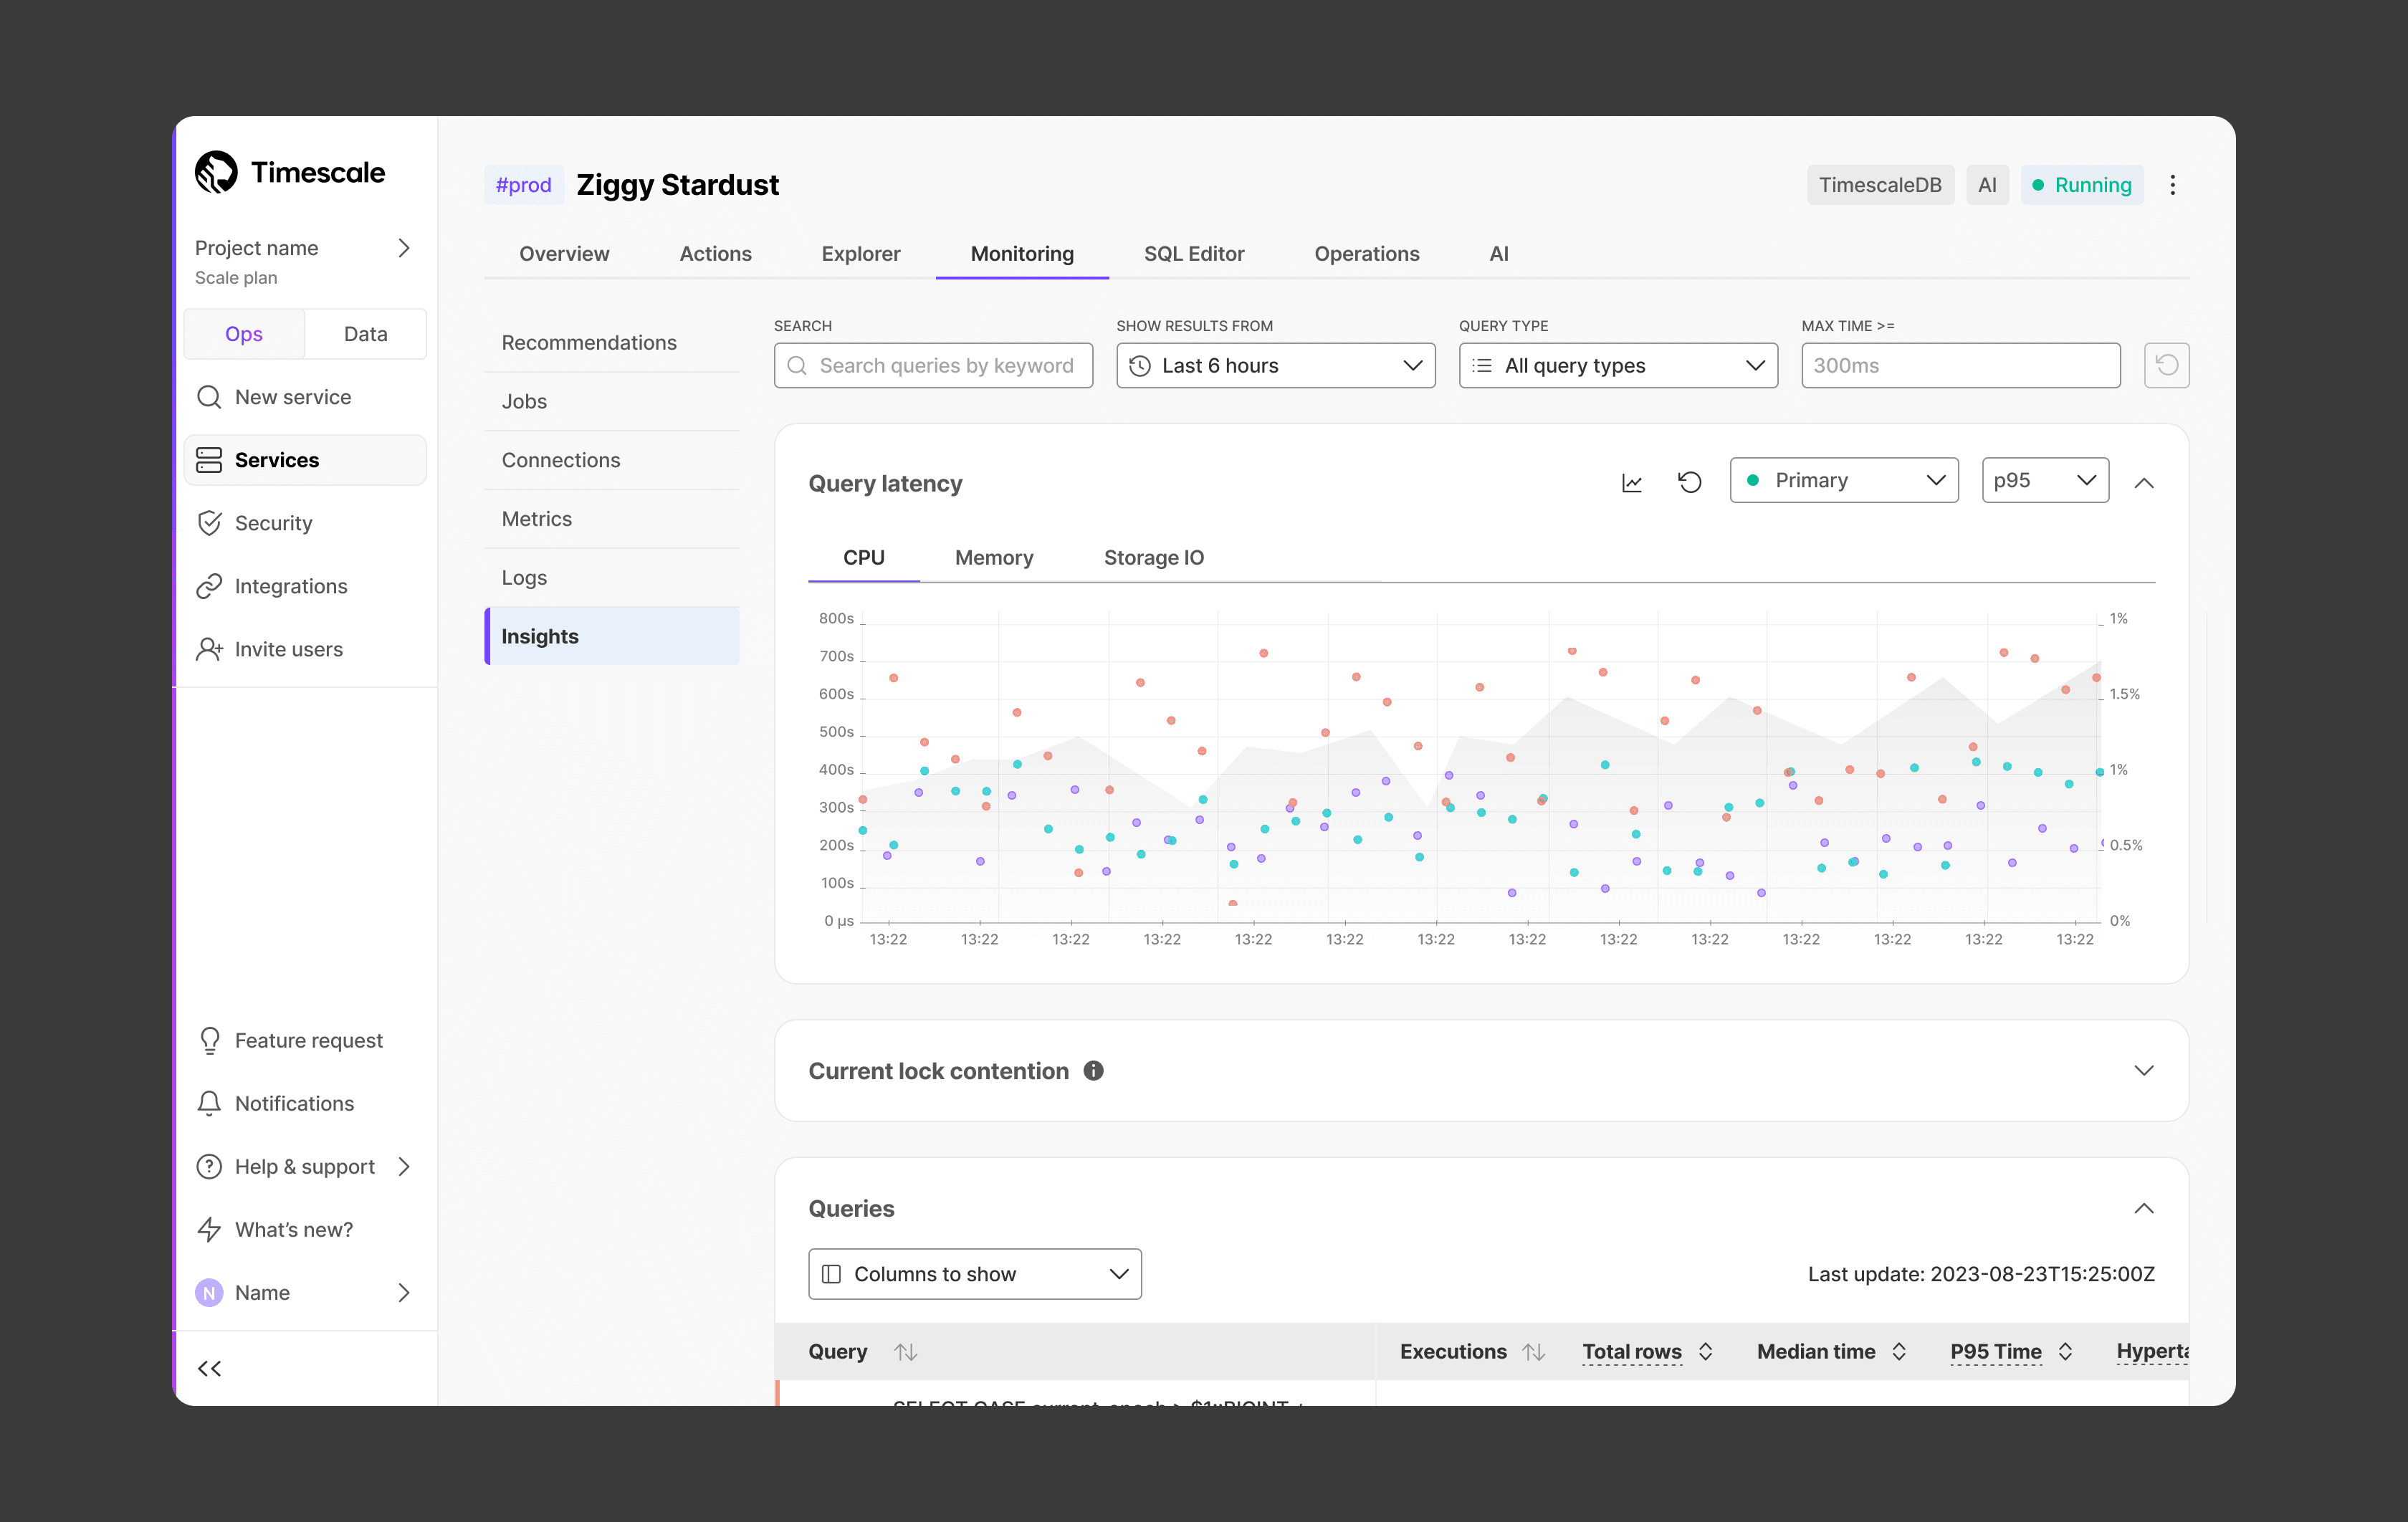Viewport: 2408px width, 1522px height.
Task: Open Connections in the monitoring menu
Action: (x=612, y=460)
